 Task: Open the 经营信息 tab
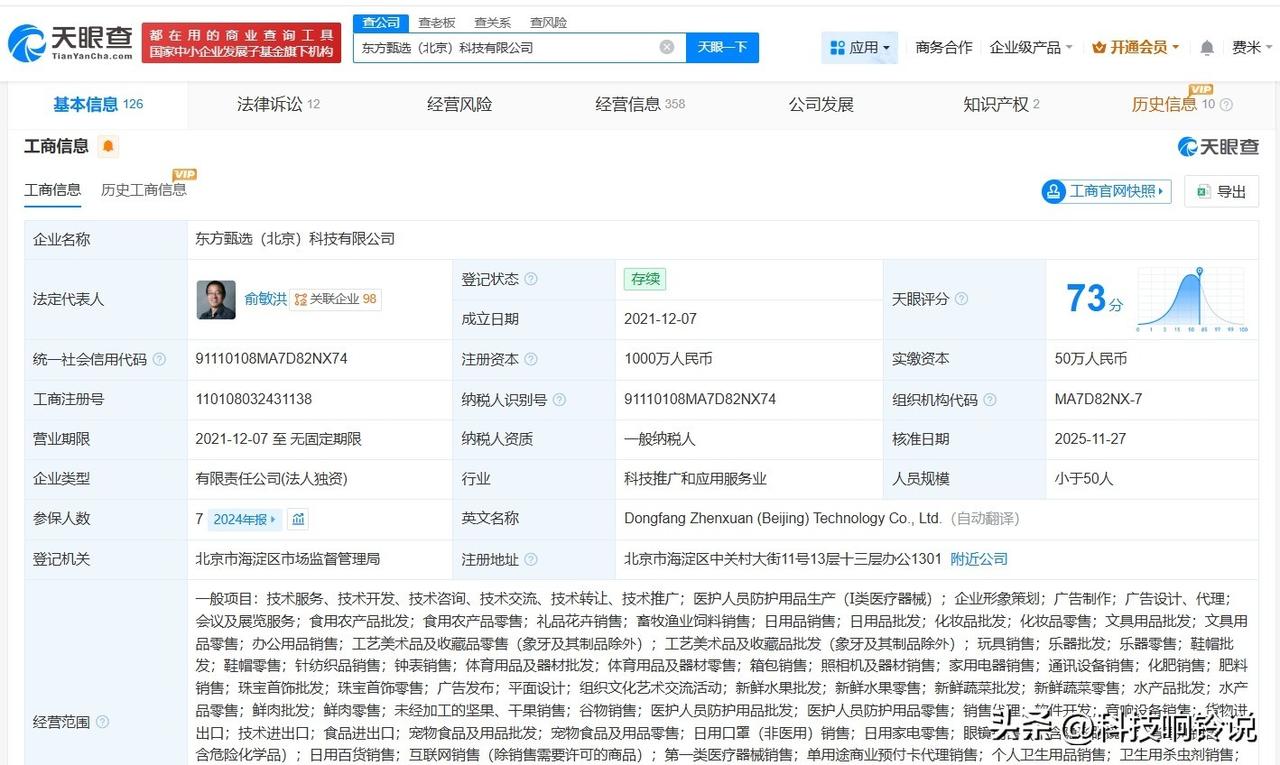click(640, 104)
